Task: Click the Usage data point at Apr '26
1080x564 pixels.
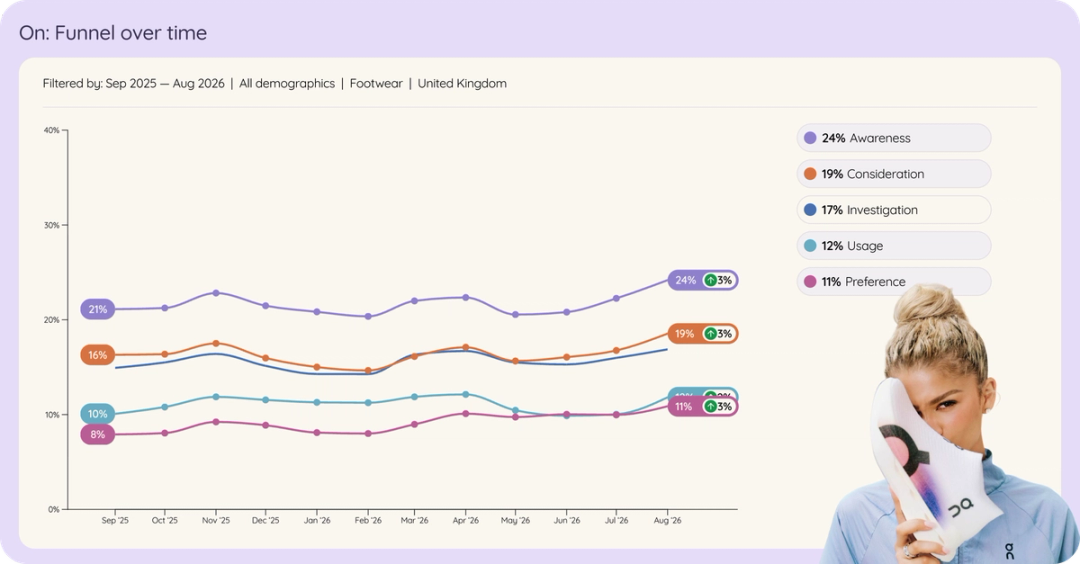Action: (x=466, y=395)
